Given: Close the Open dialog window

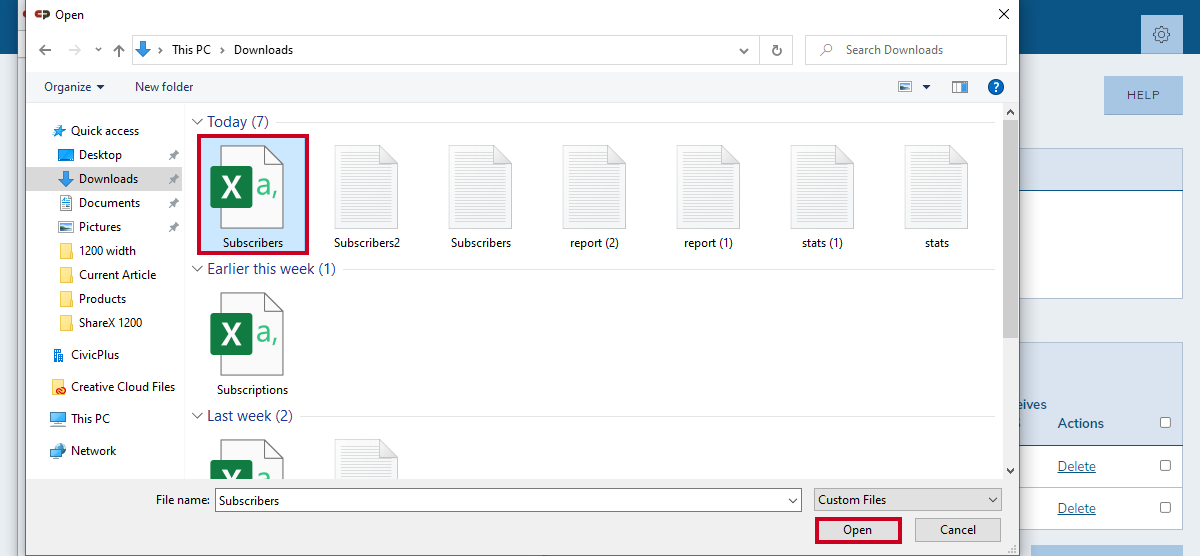Looking at the screenshot, I should pyautogui.click(x=1004, y=14).
